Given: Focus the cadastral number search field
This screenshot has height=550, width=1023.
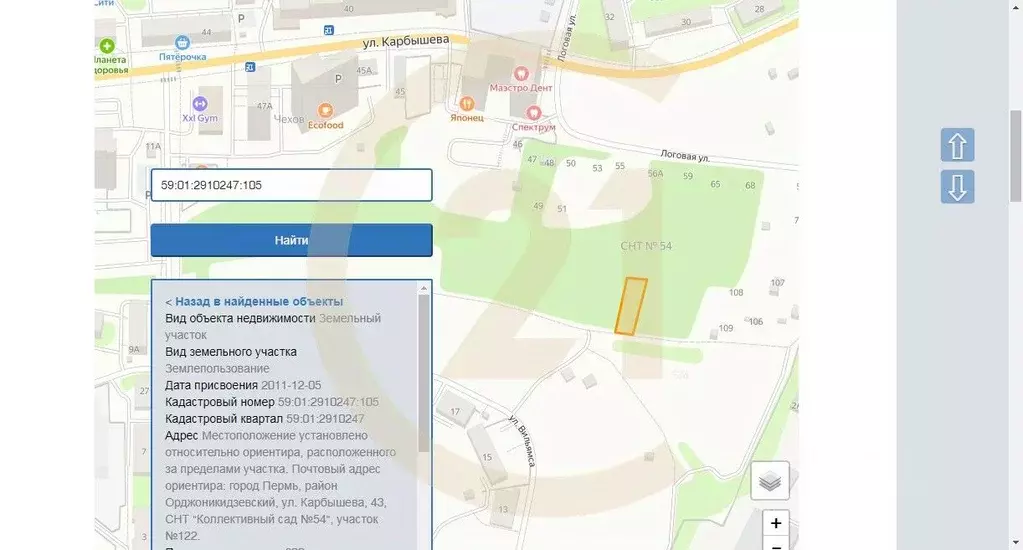Looking at the screenshot, I should (x=291, y=185).
